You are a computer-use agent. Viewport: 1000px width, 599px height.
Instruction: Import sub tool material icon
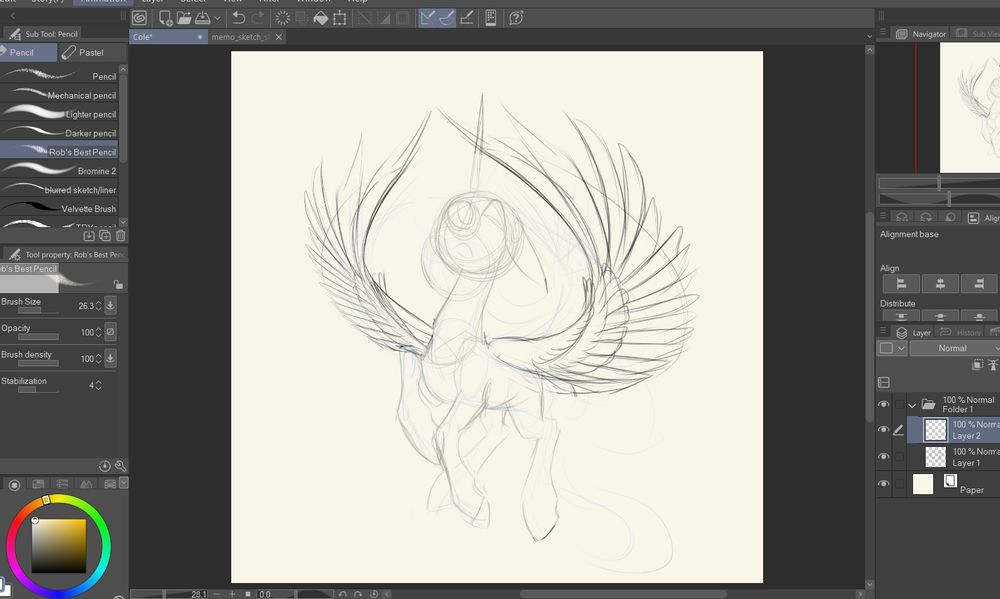tap(89, 236)
